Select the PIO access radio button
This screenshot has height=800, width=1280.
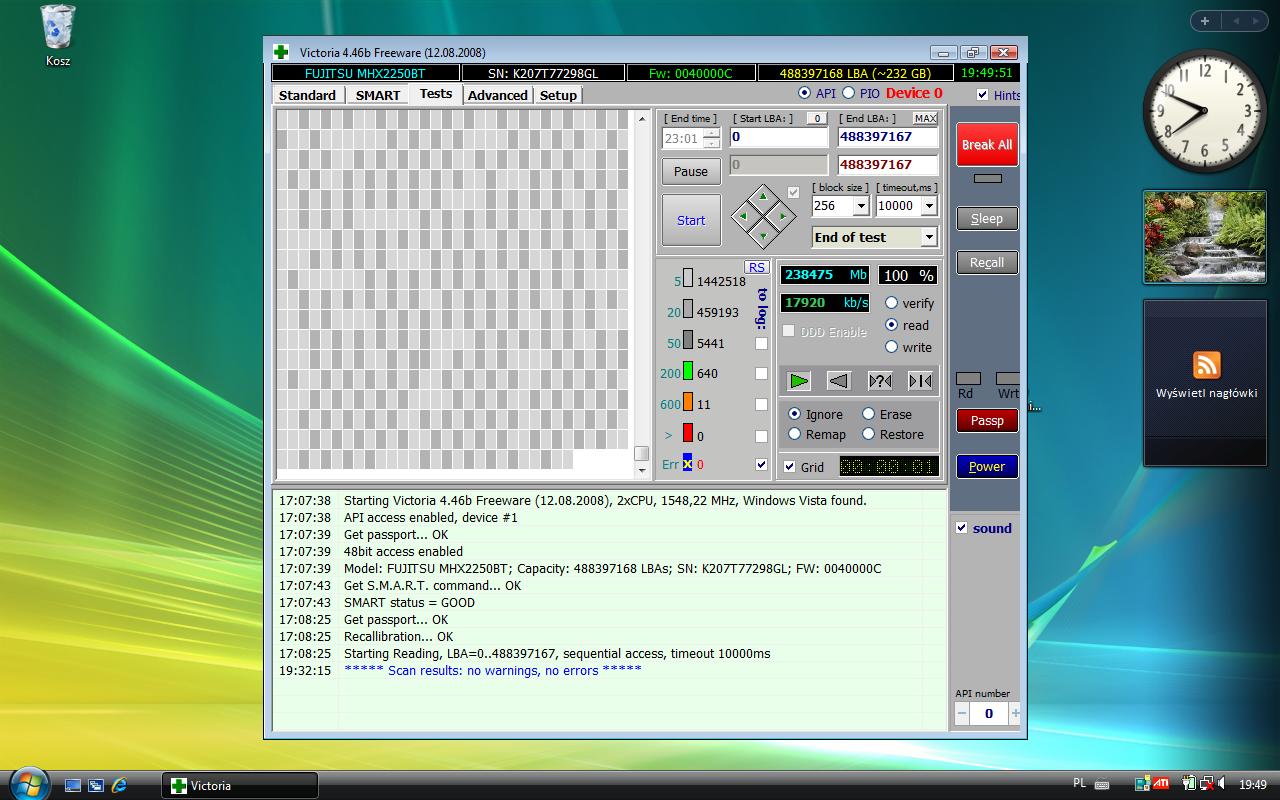848,93
